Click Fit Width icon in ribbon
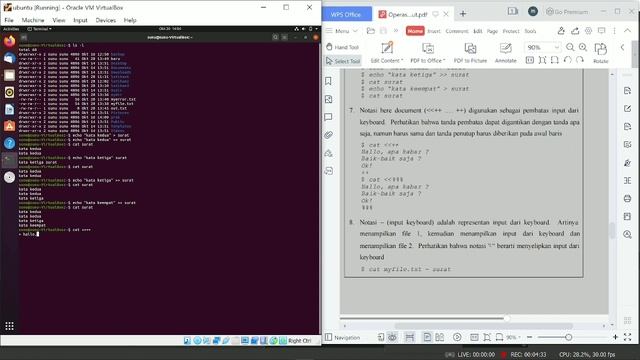This screenshot has width=640, height=360. (x=554, y=60)
